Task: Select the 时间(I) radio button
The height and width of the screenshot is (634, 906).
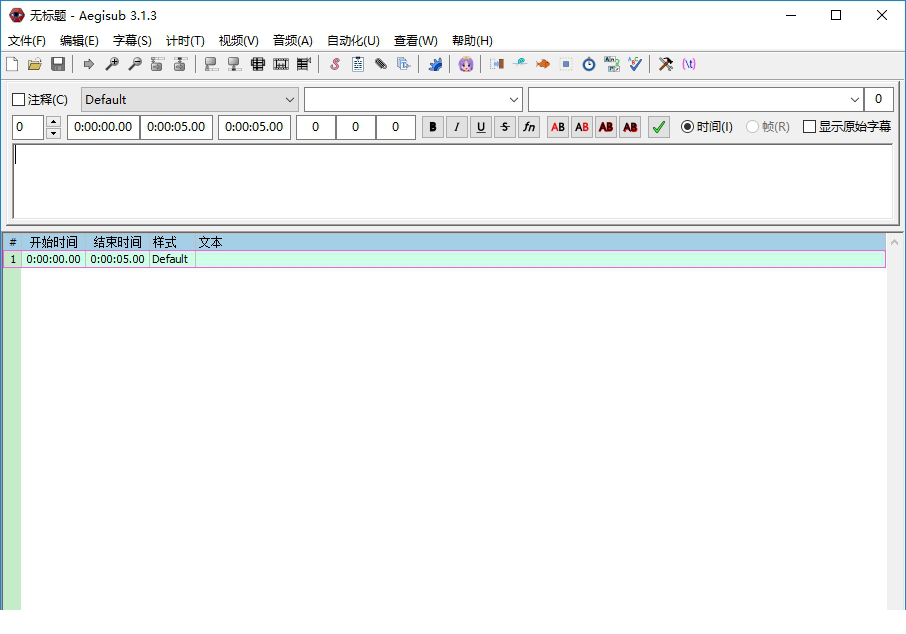Action: (x=687, y=127)
